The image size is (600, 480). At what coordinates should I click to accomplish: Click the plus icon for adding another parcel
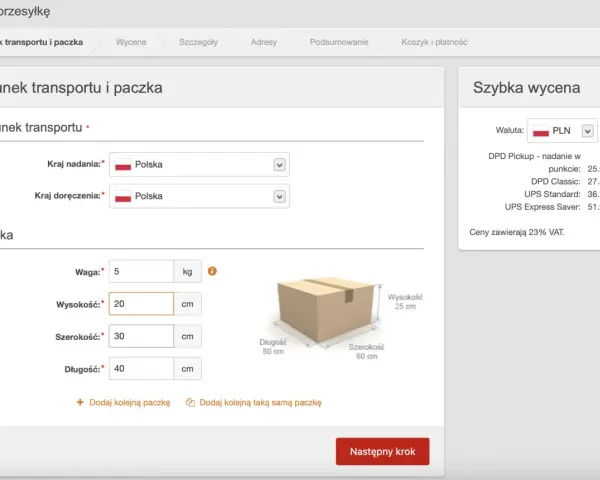[80, 402]
